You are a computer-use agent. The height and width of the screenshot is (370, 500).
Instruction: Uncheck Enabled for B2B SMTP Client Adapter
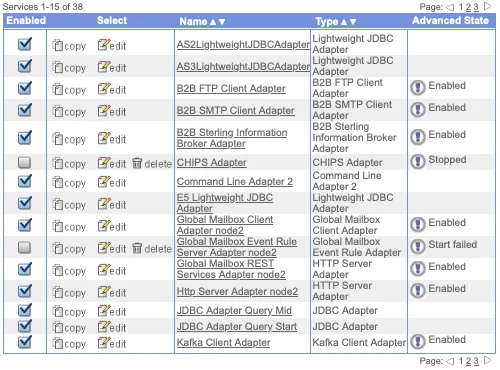25,110
